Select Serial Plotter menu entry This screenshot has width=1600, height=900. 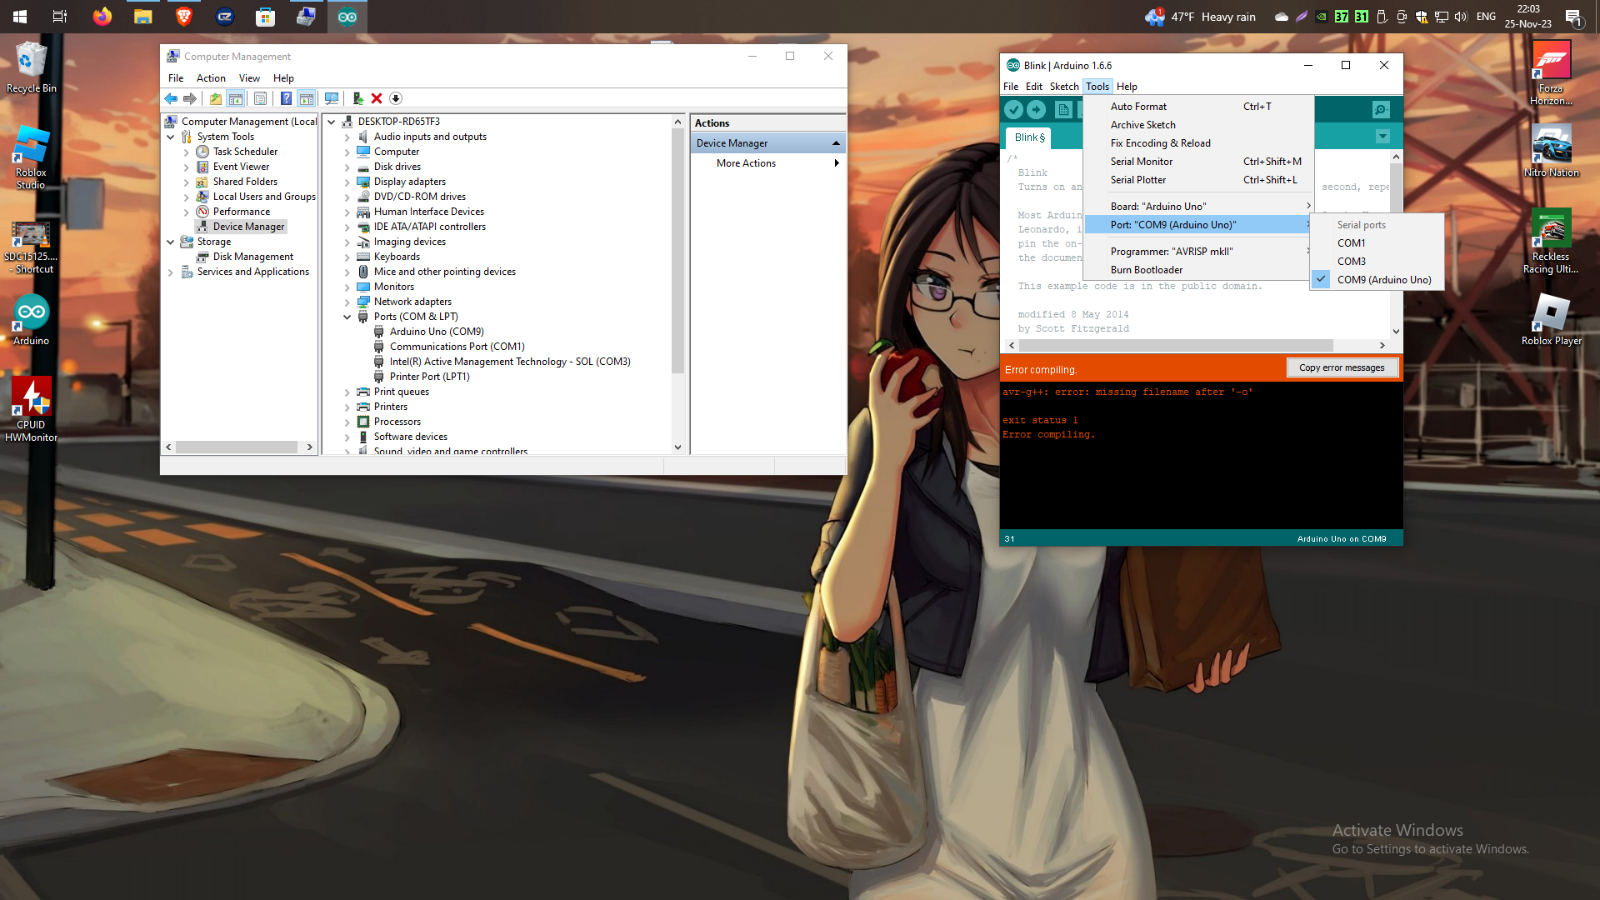(1198, 180)
